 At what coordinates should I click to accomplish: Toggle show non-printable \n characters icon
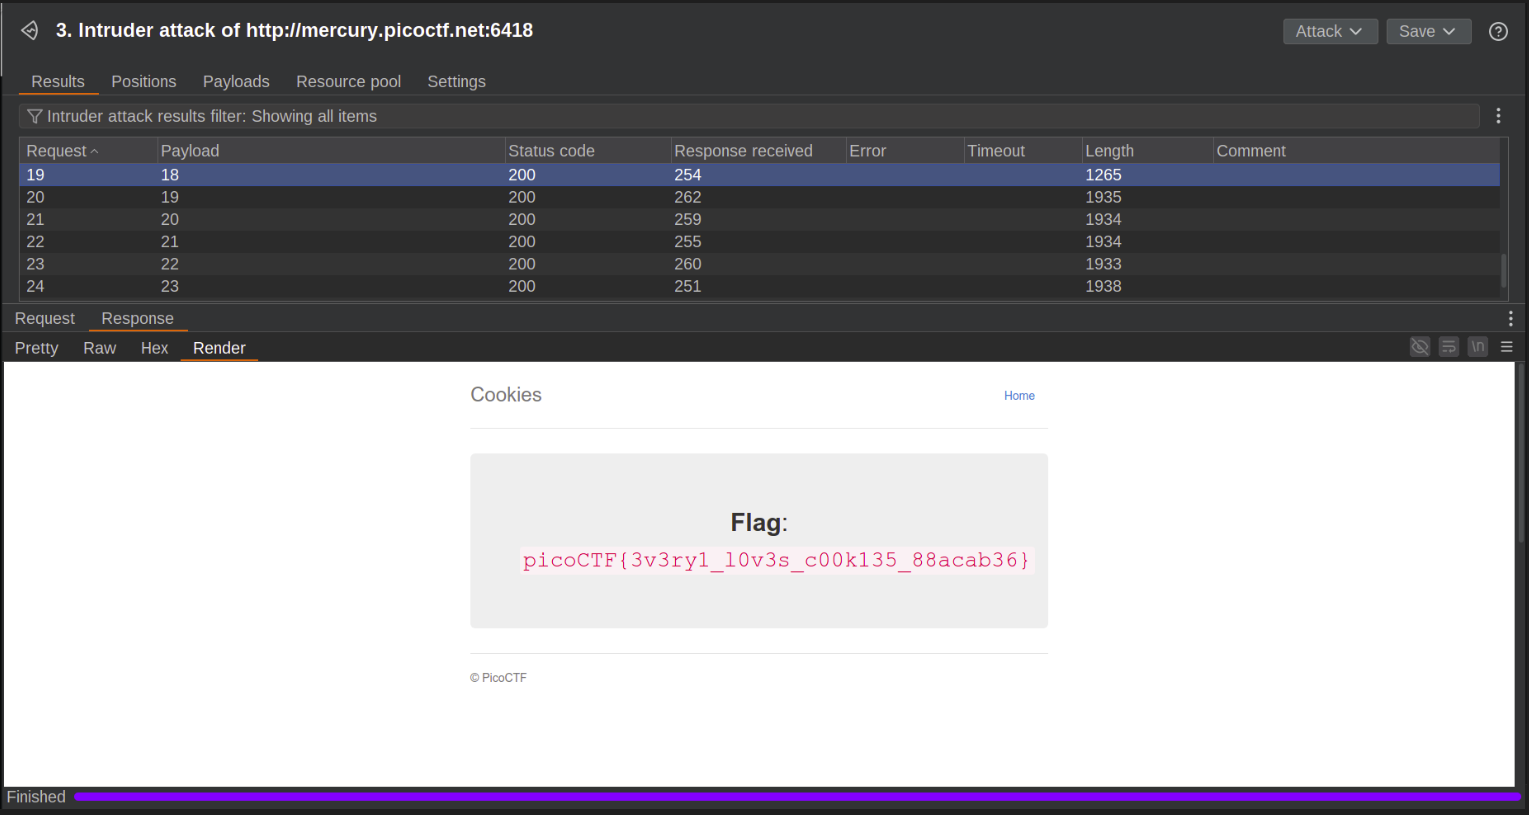pos(1478,347)
